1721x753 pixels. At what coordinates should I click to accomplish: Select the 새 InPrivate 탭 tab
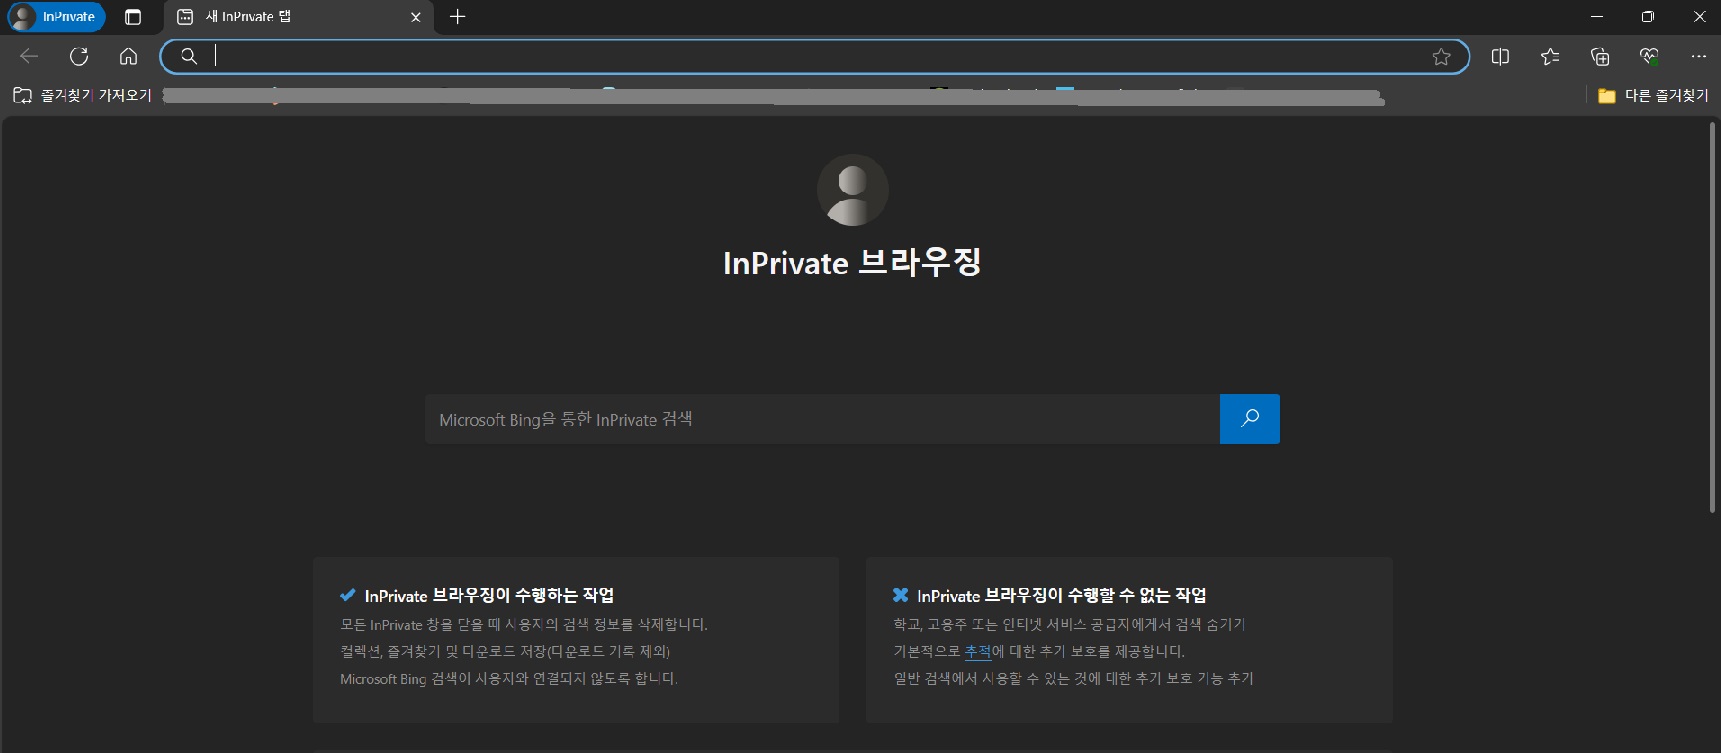pos(298,17)
